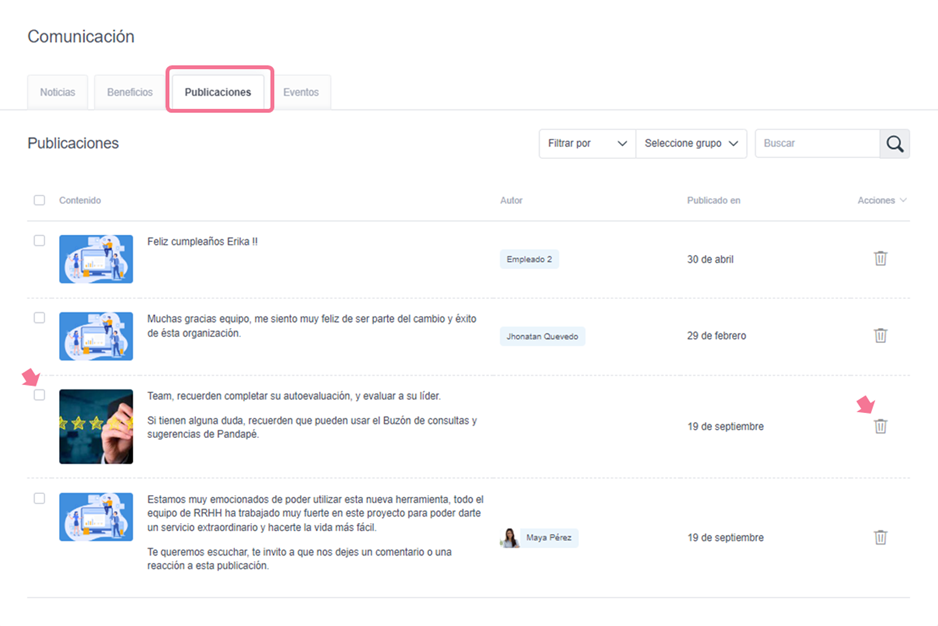The height and width of the screenshot is (626, 938).
Task: Tick the autoevaluación post checkbox
Action: (39, 395)
